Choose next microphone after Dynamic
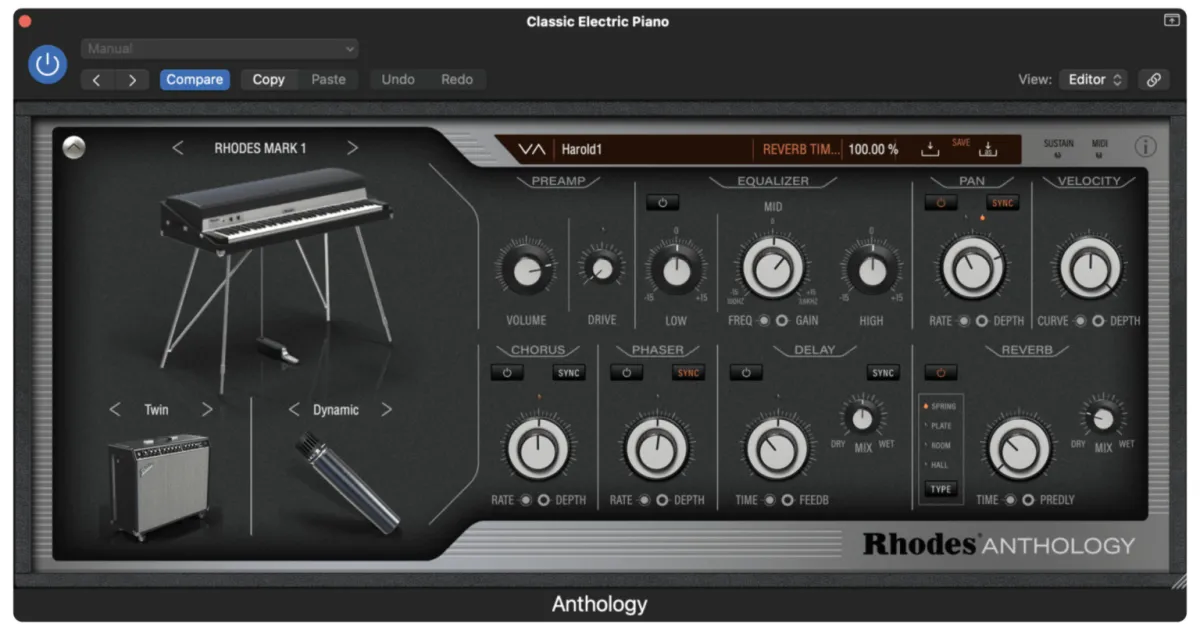 [386, 409]
